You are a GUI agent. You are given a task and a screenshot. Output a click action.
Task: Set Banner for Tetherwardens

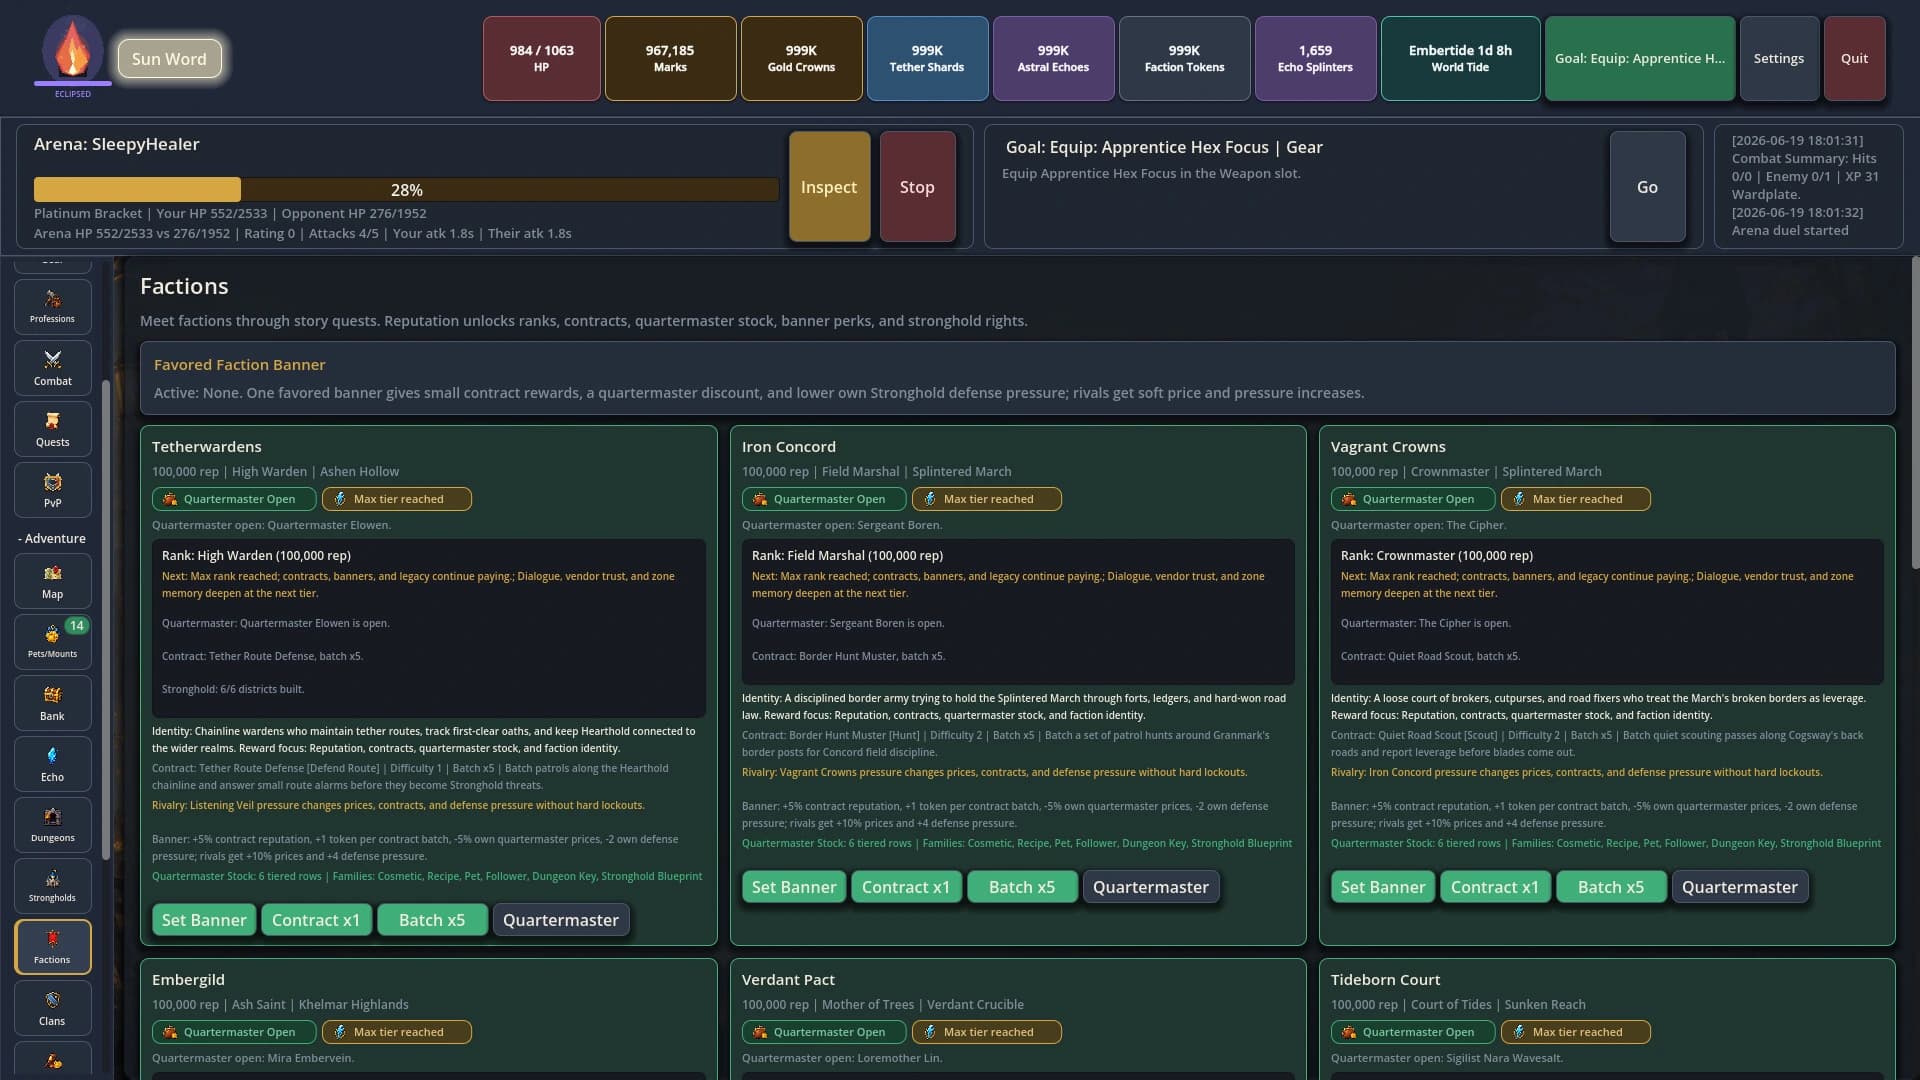204,920
